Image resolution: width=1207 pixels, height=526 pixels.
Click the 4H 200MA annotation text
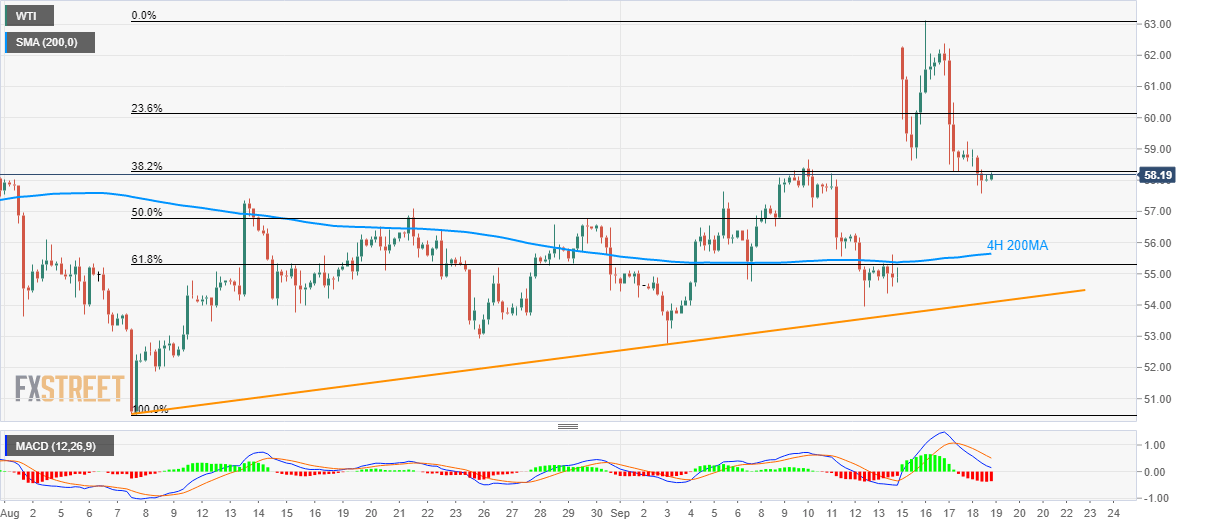pyautogui.click(x=1017, y=245)
